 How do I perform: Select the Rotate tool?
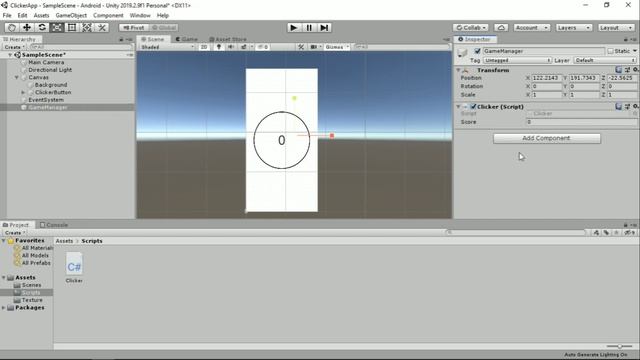click(42, 27)
